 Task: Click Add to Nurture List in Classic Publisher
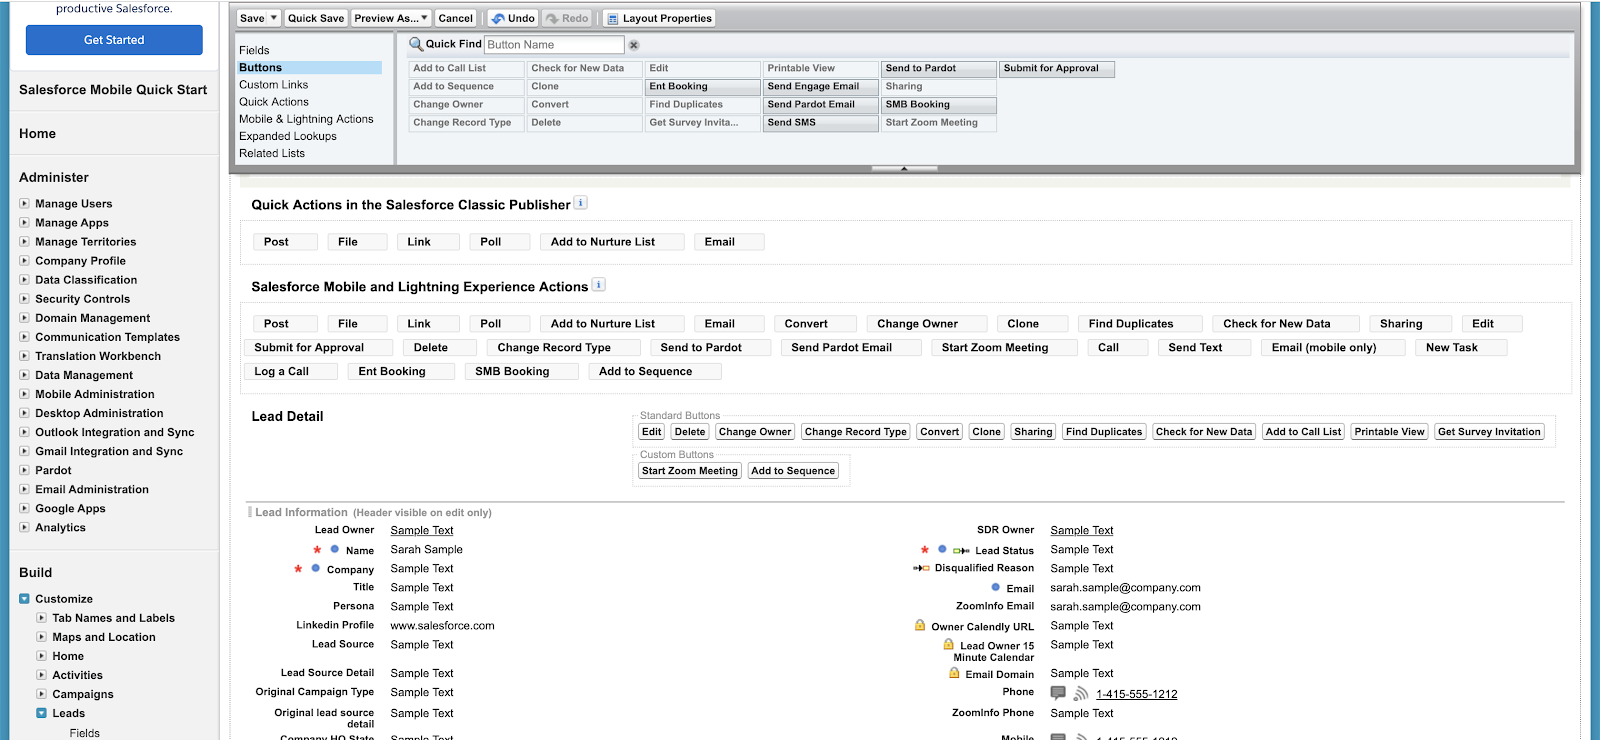(612, 242)
